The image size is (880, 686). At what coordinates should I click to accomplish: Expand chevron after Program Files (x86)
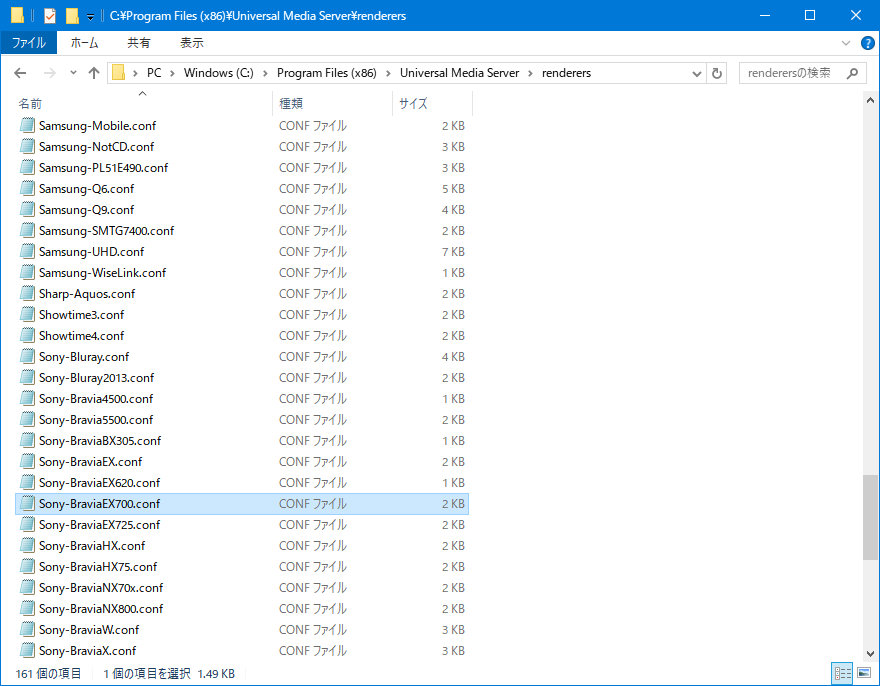coord(388,74)
